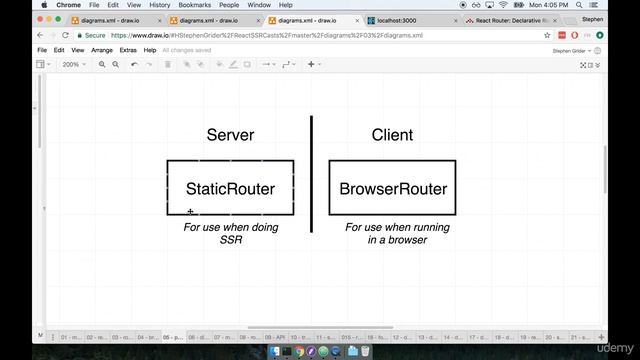This screenshot has width=640, height=360.
Task: Open the connection arrow style dropdown
Action: click(x=269, y=64)
